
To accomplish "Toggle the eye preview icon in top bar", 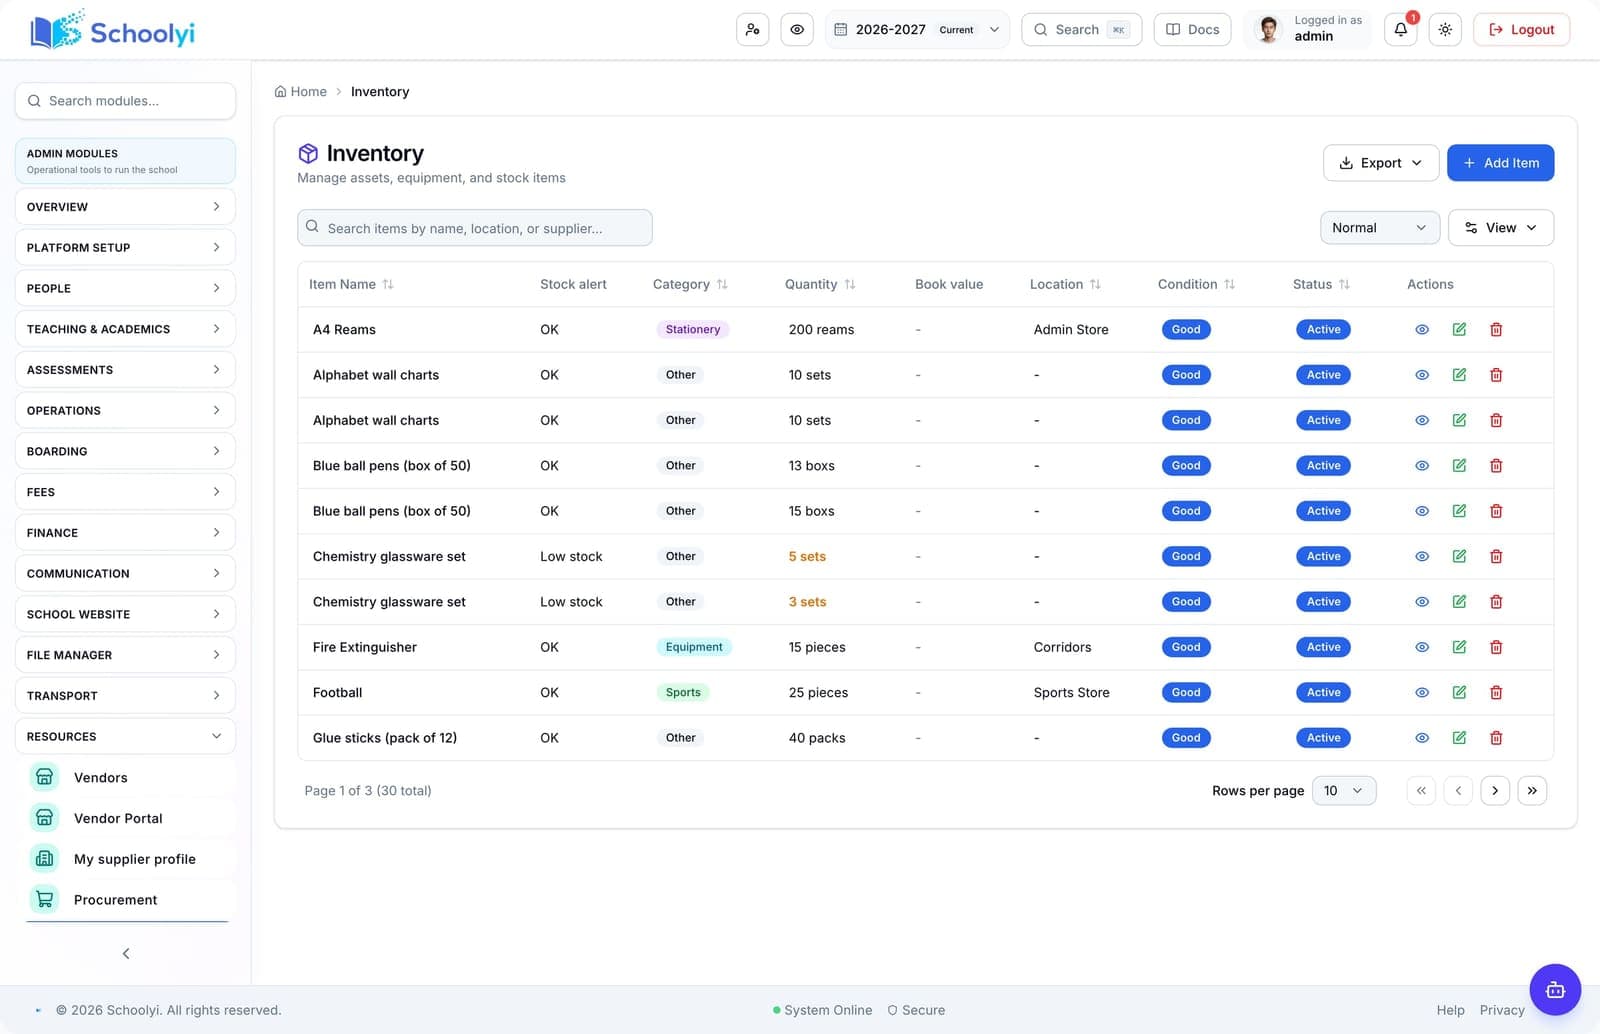I will coord(797,30).
